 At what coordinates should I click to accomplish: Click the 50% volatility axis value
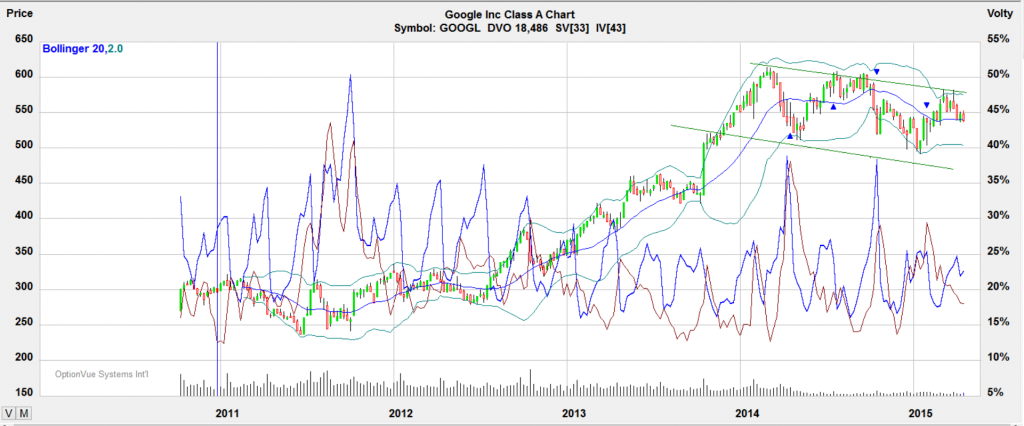pyautogui.click(x=999, y=74)
